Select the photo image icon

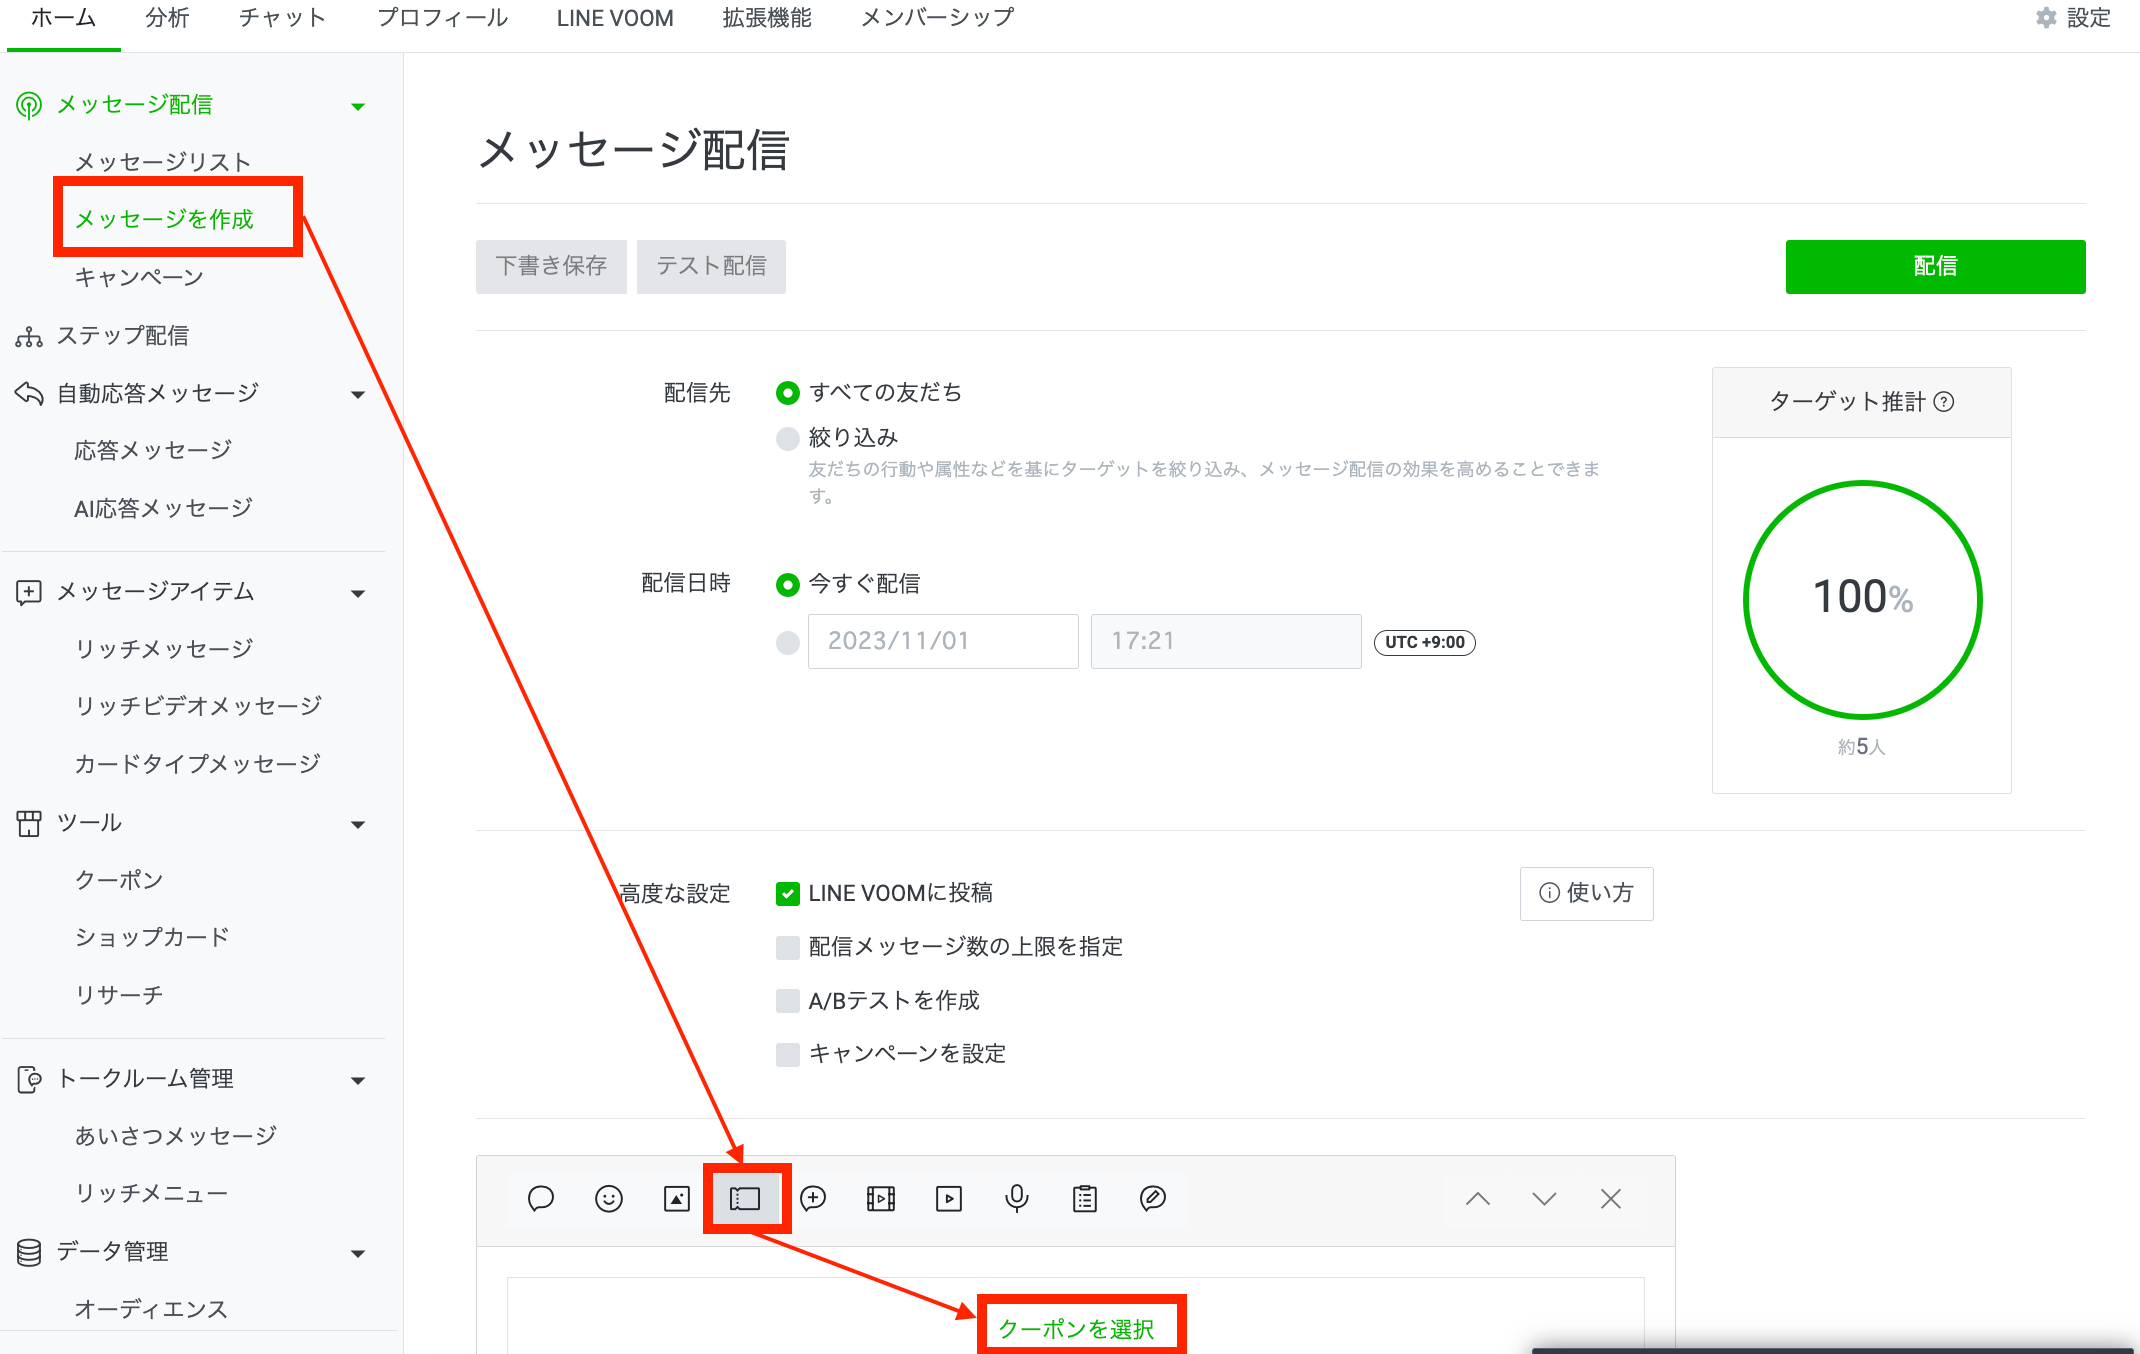(677, 1198)
